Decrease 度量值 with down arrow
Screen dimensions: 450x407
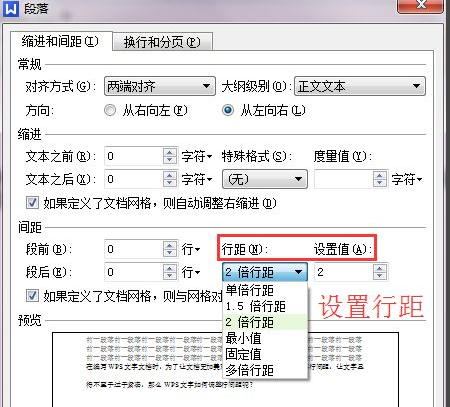(380, 183)
